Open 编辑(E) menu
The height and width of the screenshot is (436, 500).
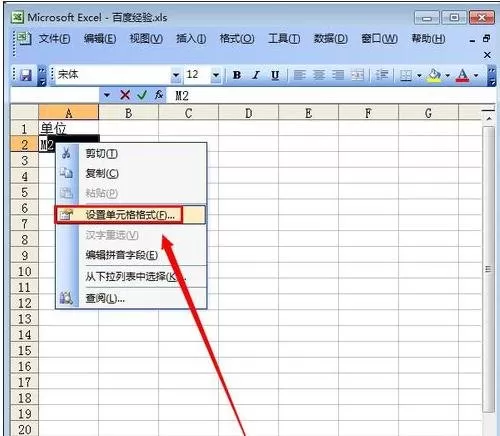[100, 39]
